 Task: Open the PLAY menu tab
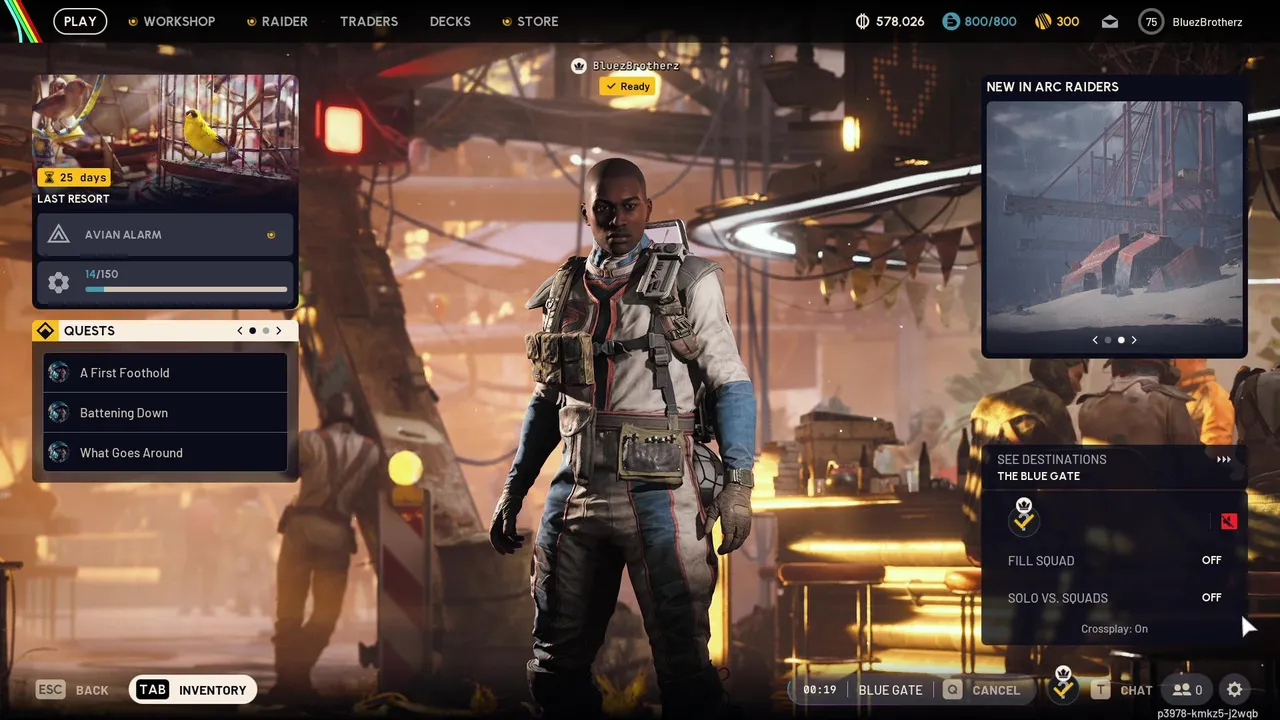pos(80,21)
